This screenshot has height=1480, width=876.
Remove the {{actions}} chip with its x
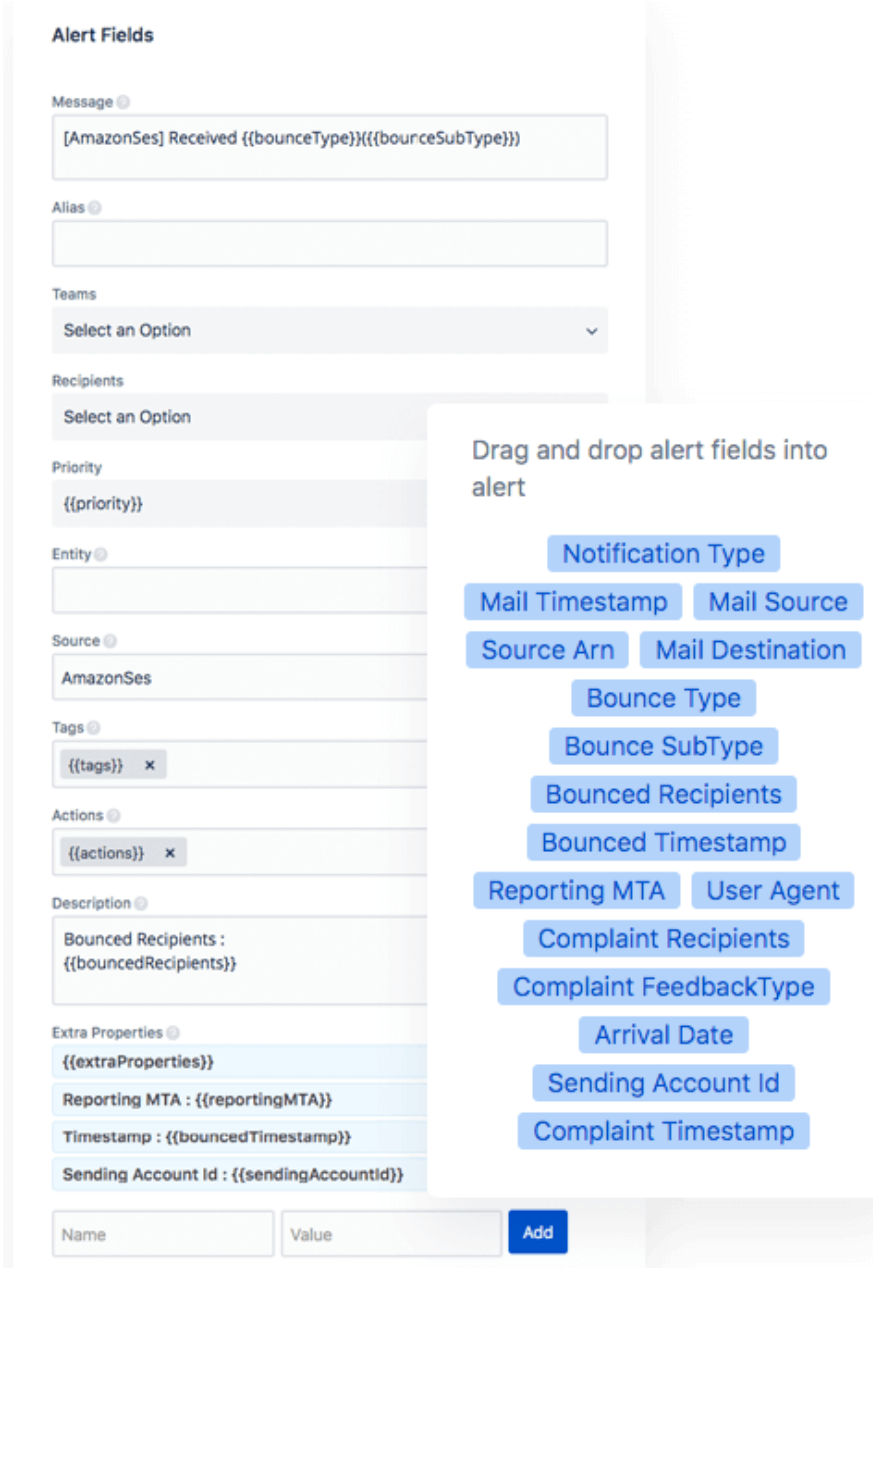coord(170,853)
